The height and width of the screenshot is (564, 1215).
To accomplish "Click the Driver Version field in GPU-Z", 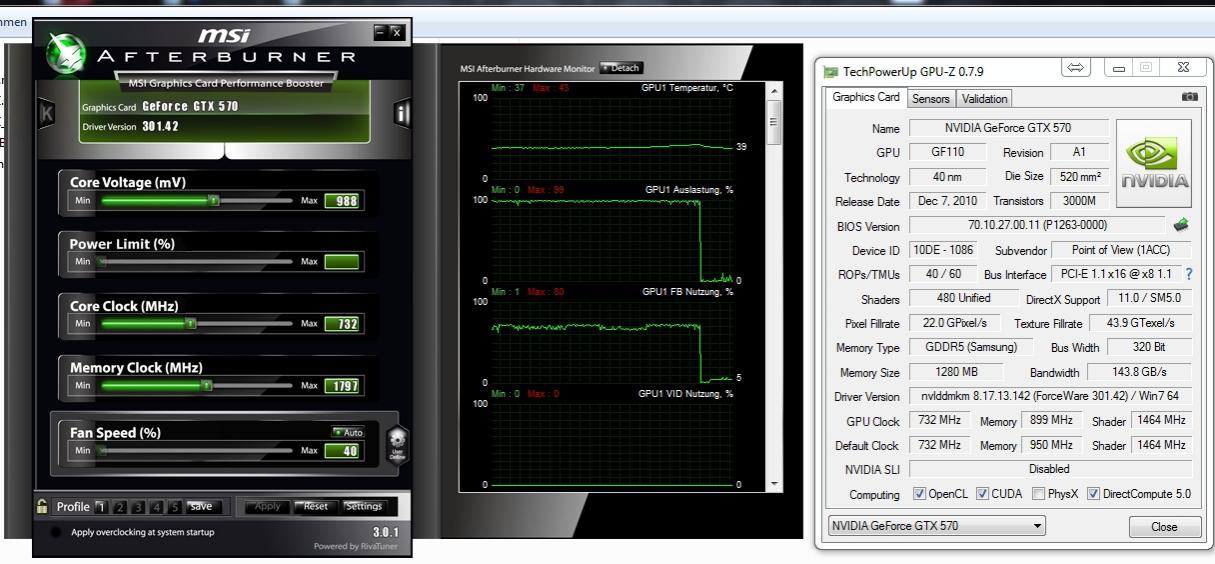I will [x=1050, y=396].
